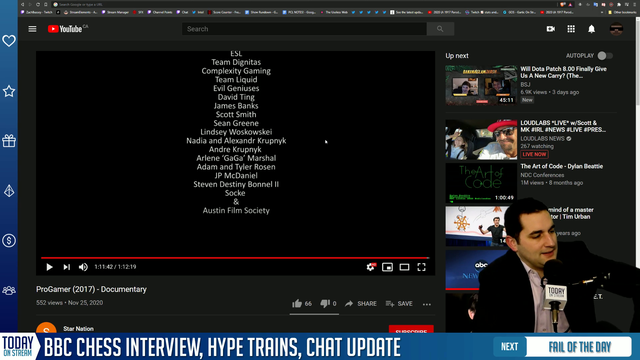Play the ProGamer documentary video

pyautogui.click(x=49, y=267)
